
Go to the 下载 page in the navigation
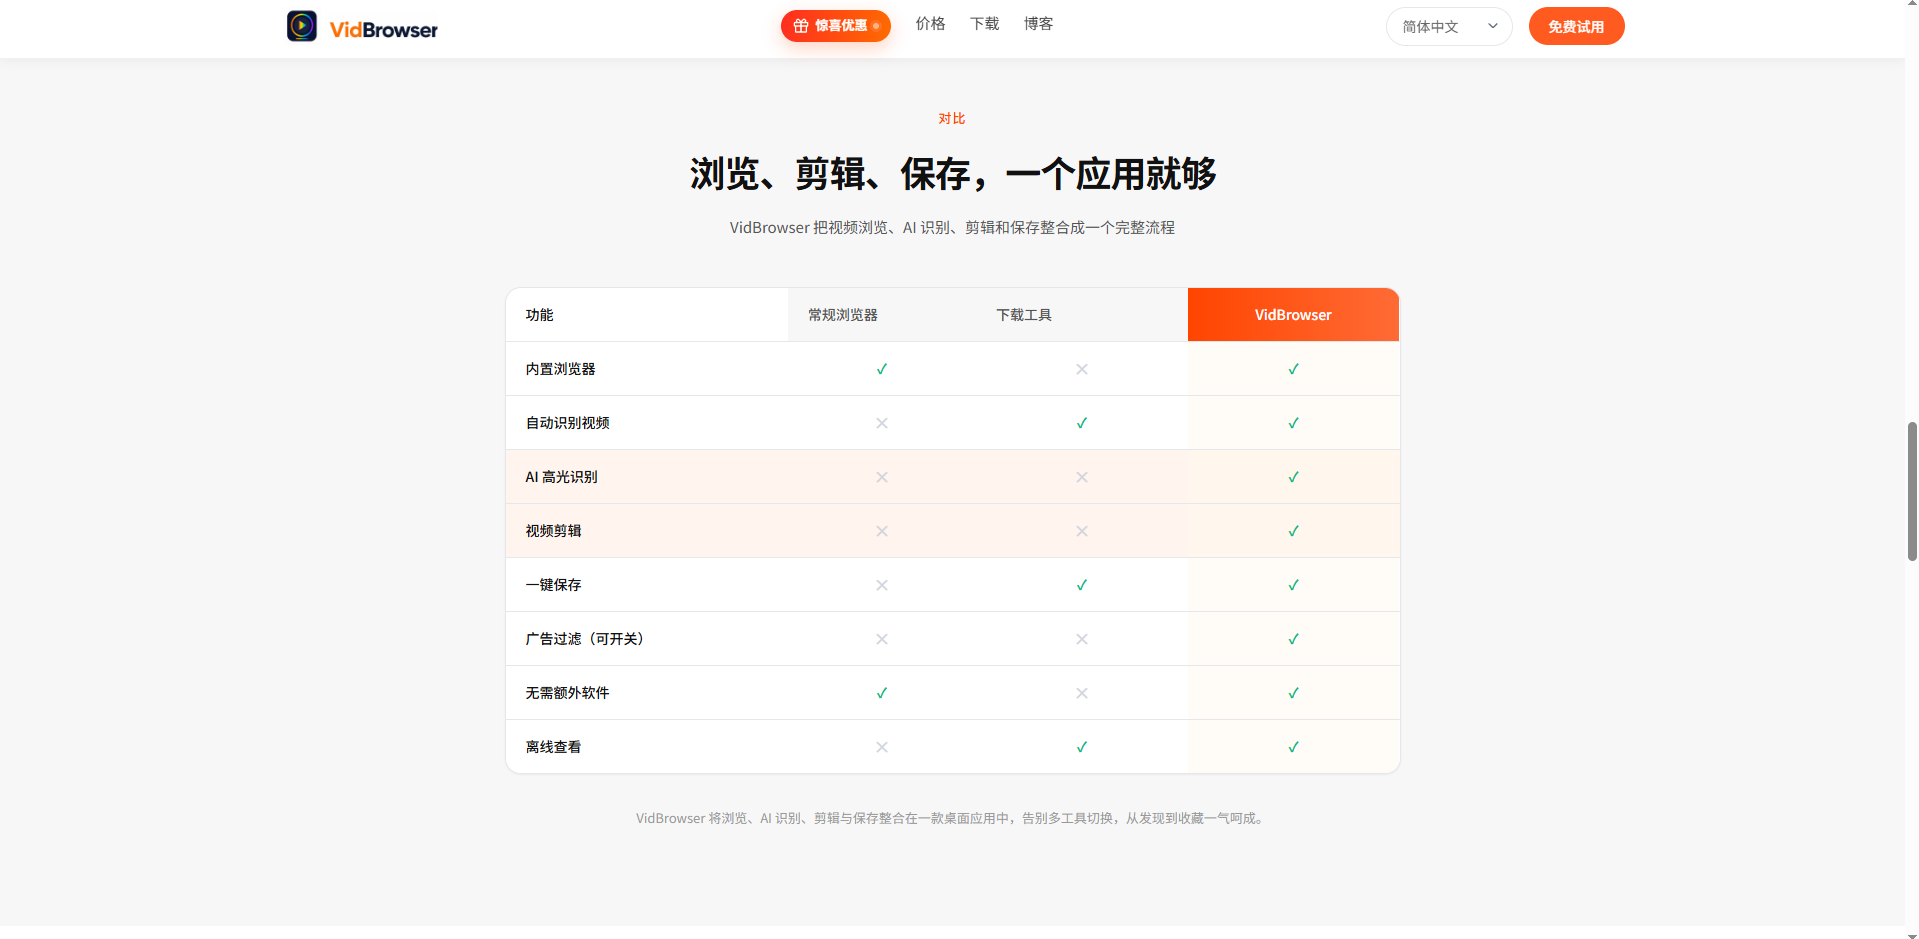point(984,24)
